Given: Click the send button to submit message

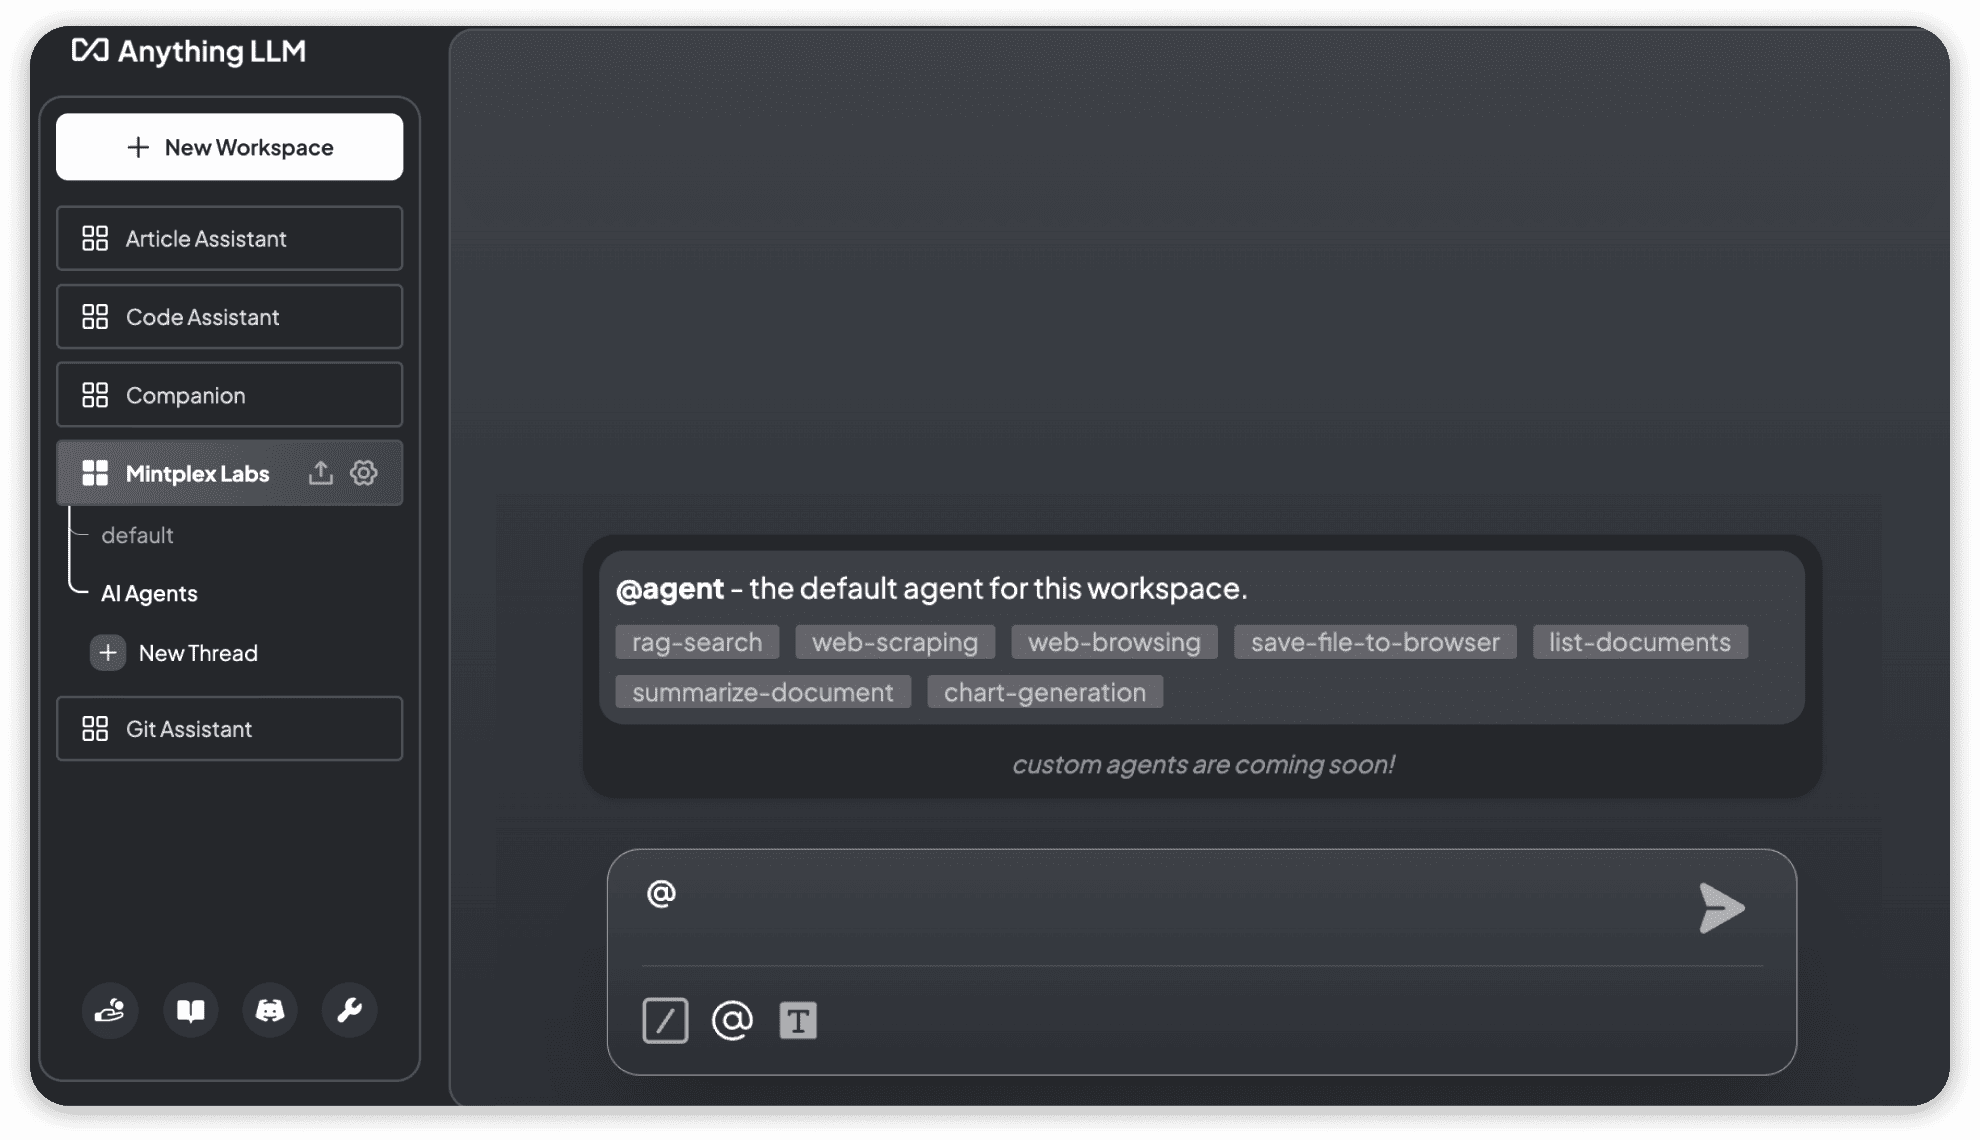Looking at the screenshot, I should pyautogui.click(x=1720, y=907).
